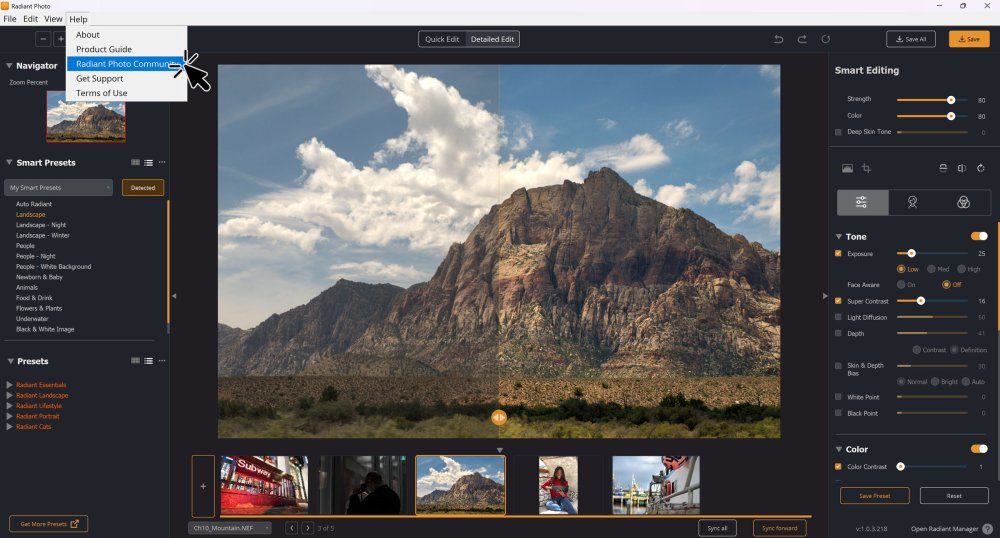
Task: Click the before/after divider handle on image
Action: pos(499,418)
